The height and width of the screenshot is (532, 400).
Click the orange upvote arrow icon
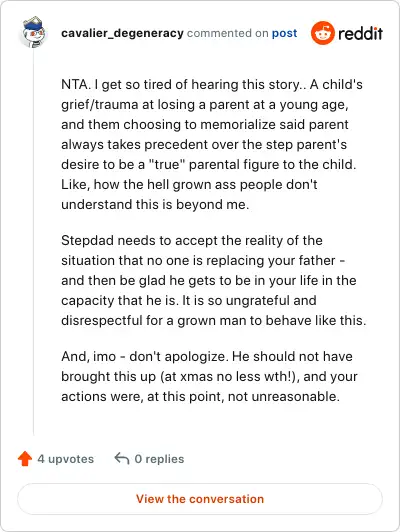(25, 459)
